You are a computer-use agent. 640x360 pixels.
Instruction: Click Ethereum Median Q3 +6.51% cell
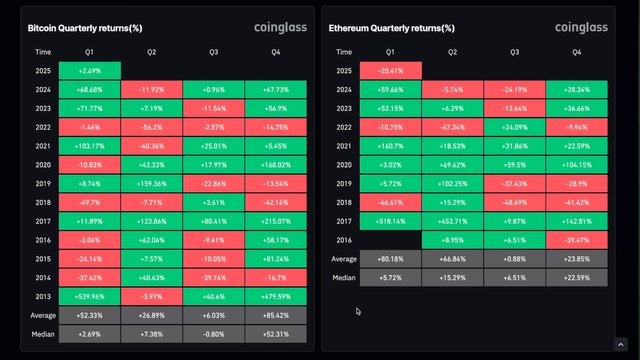coord(515,278)
